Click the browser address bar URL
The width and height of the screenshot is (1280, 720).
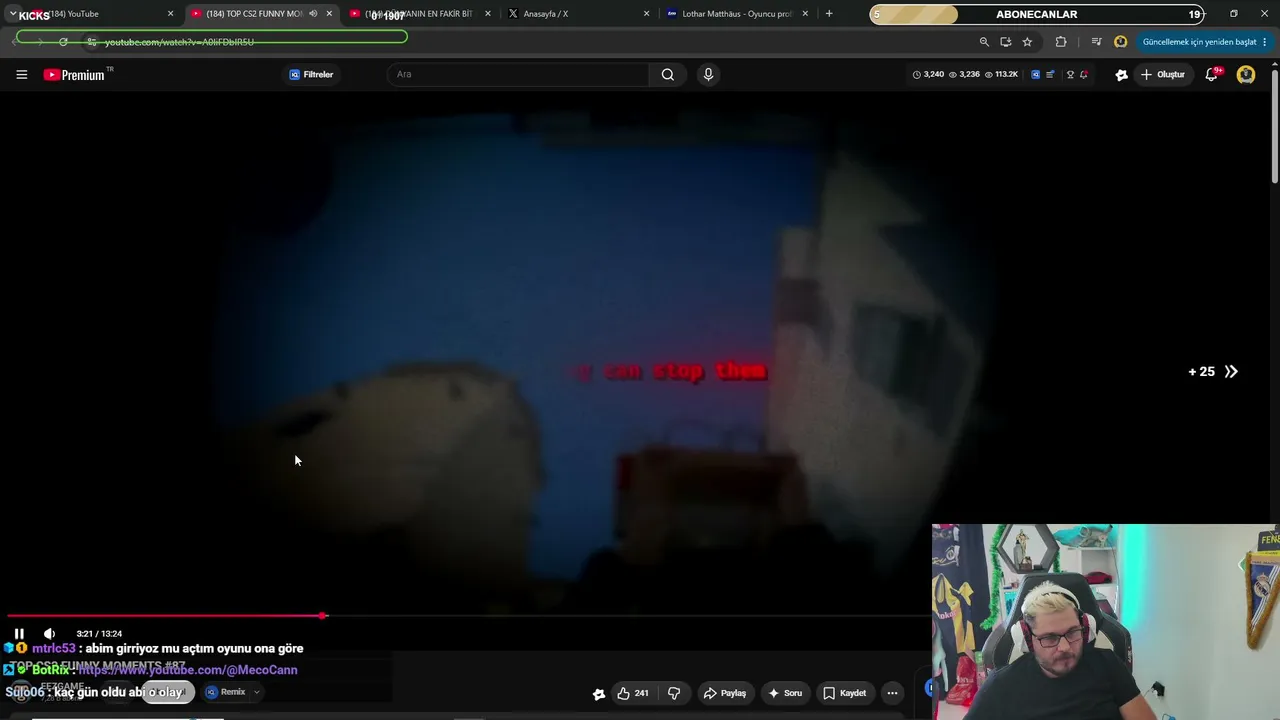(180, 42)
